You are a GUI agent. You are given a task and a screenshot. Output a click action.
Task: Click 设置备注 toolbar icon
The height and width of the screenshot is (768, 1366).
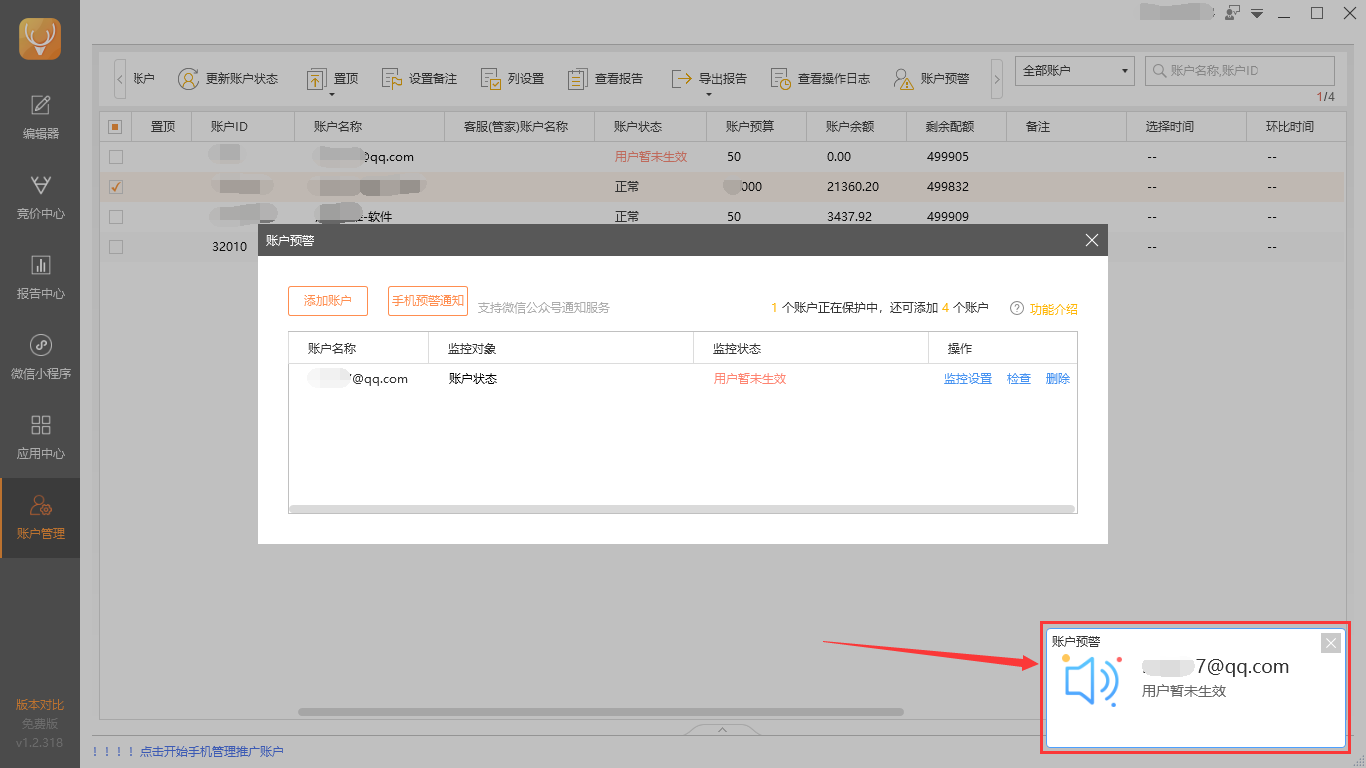click(393, 79)
